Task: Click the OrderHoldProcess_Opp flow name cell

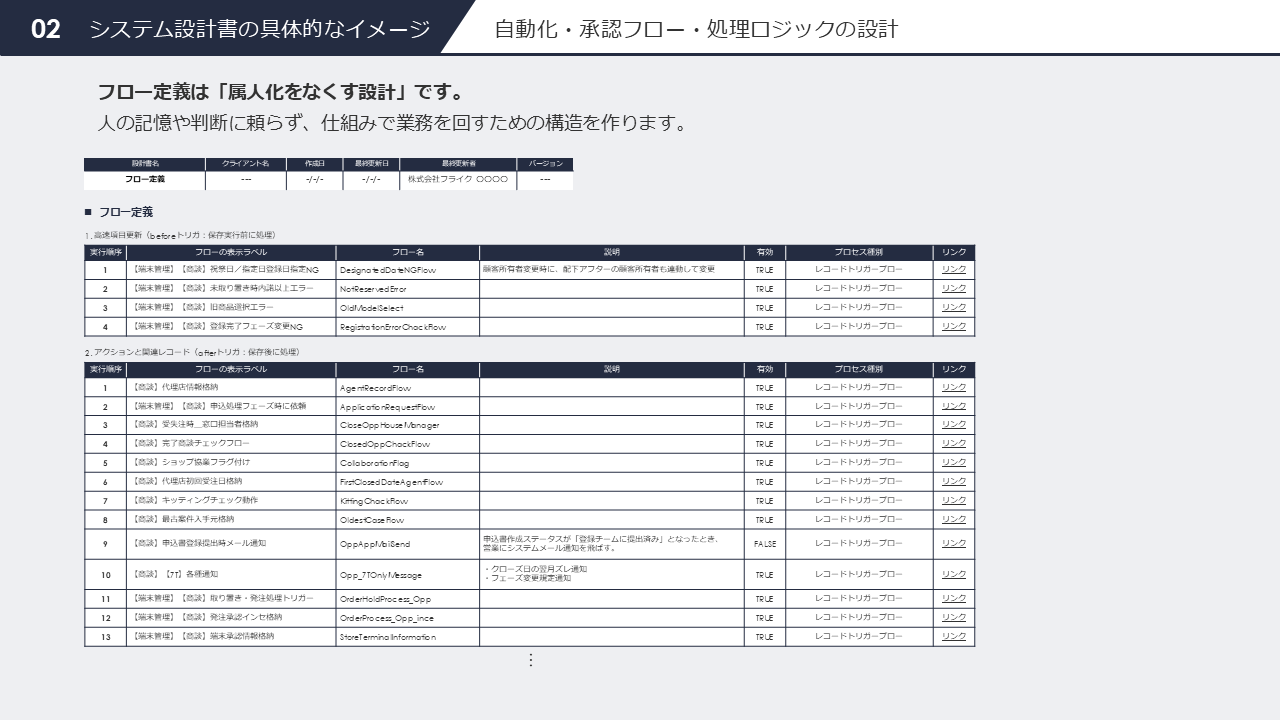Action: click(x=386, y=599)
